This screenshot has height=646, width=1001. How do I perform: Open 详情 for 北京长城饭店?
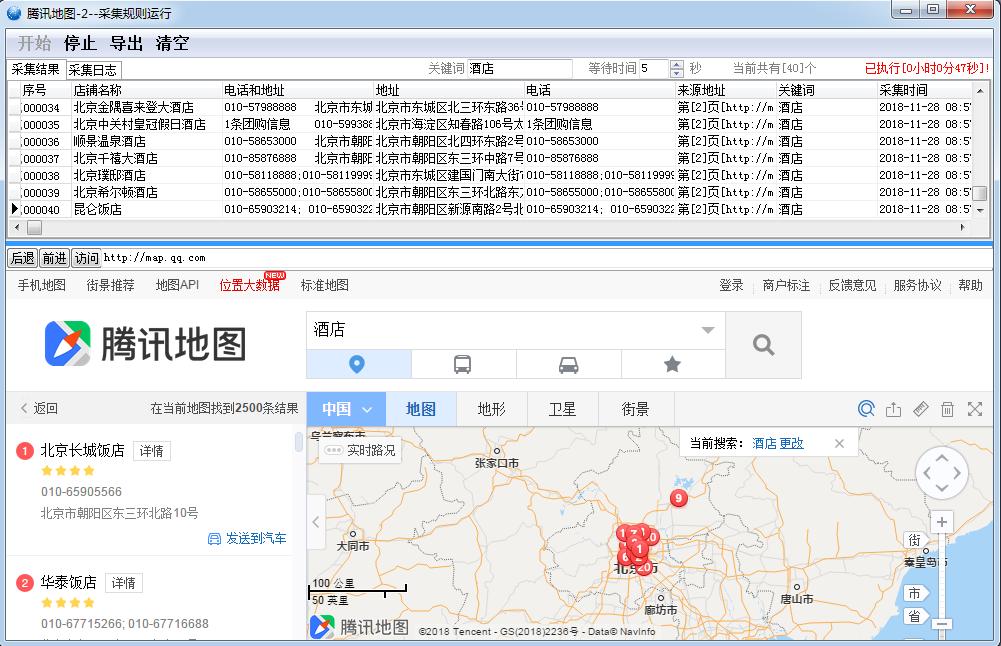[x=151, y=451]
